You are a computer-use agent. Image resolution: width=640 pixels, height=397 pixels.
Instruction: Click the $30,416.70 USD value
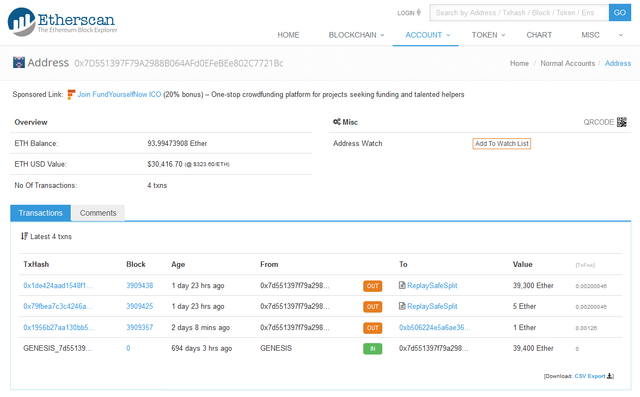coord(165,164)
